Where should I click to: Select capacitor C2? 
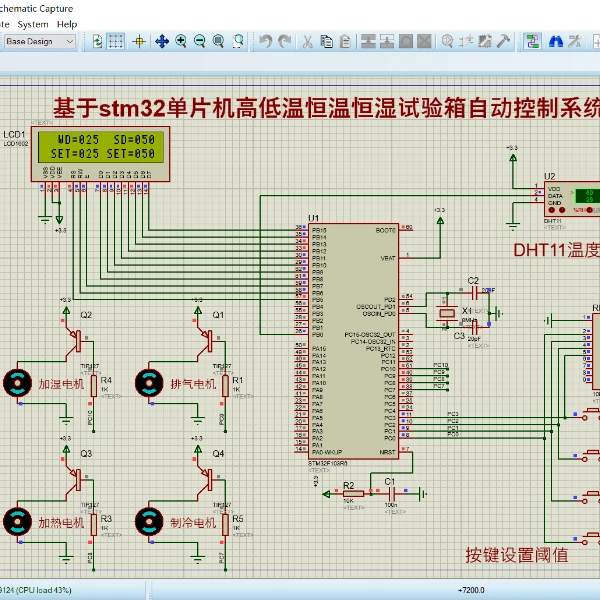[474, 293]
